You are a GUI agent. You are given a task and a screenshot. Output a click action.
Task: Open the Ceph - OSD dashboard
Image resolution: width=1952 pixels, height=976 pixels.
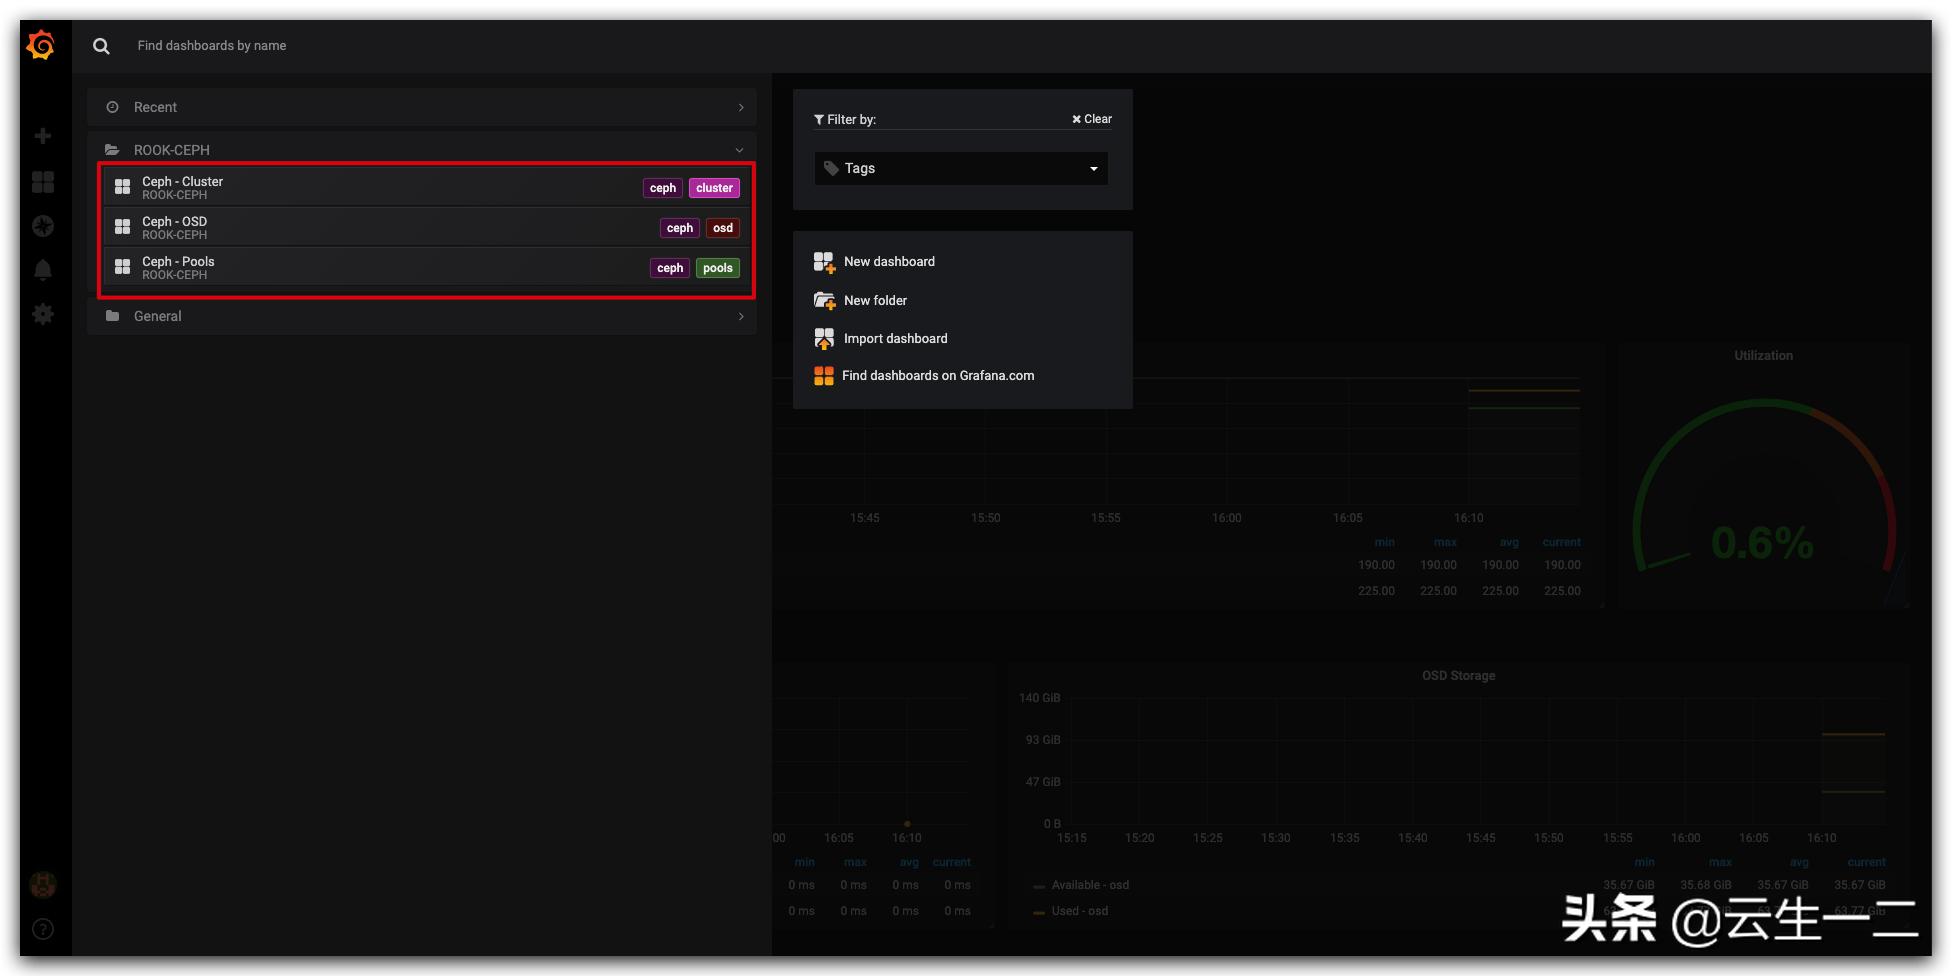(427, 227)
